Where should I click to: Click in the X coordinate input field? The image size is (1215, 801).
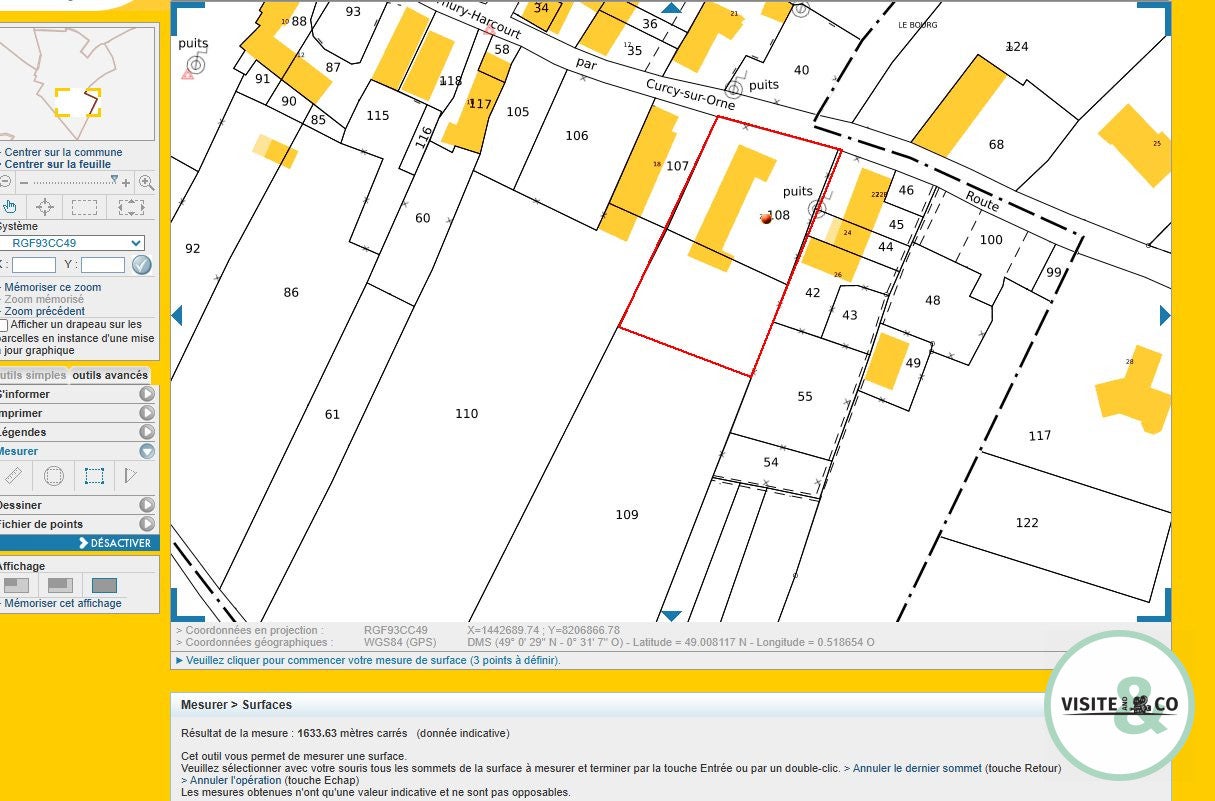tap(33, 265)
